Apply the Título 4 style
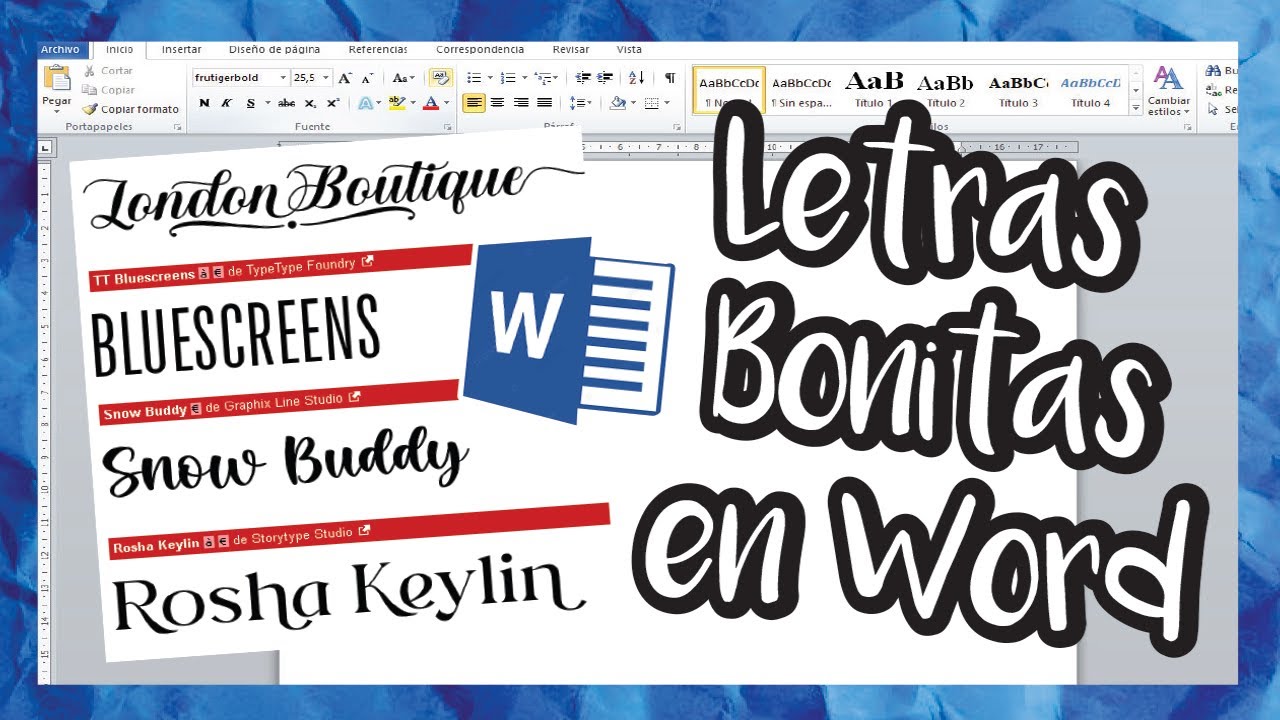 [1090, 89]
